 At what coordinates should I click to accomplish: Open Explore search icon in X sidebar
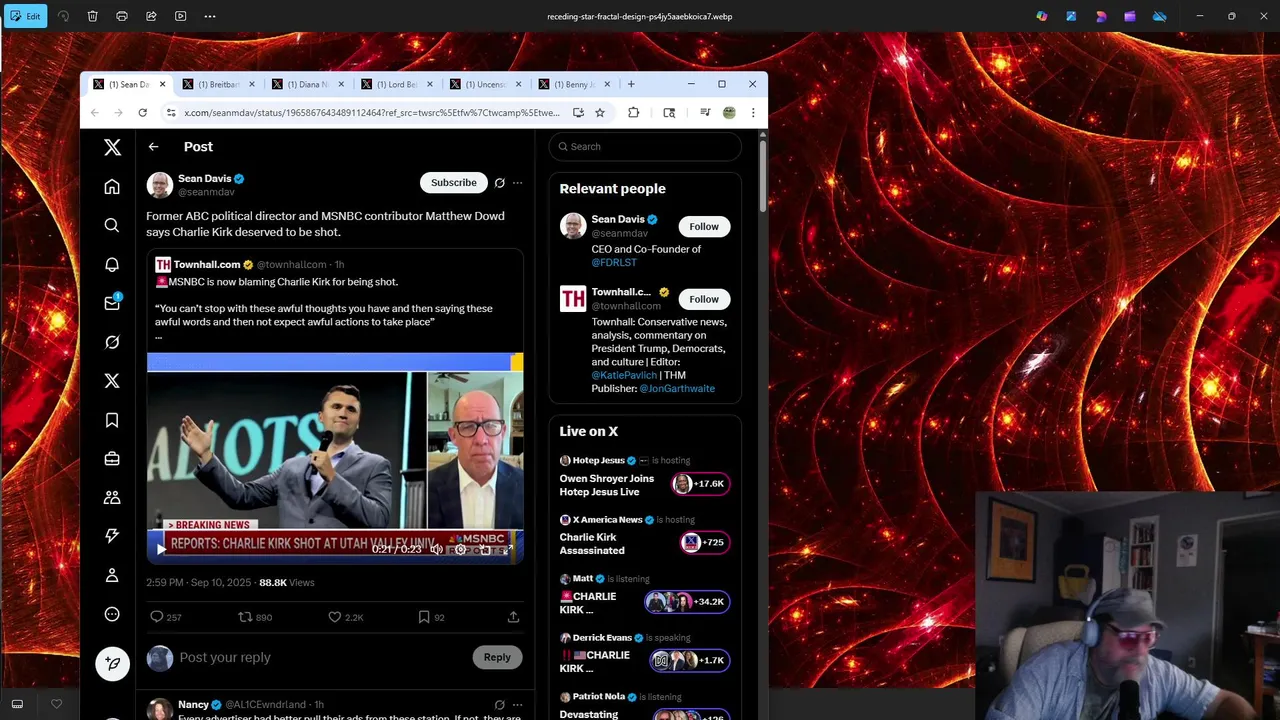(112, 225)
